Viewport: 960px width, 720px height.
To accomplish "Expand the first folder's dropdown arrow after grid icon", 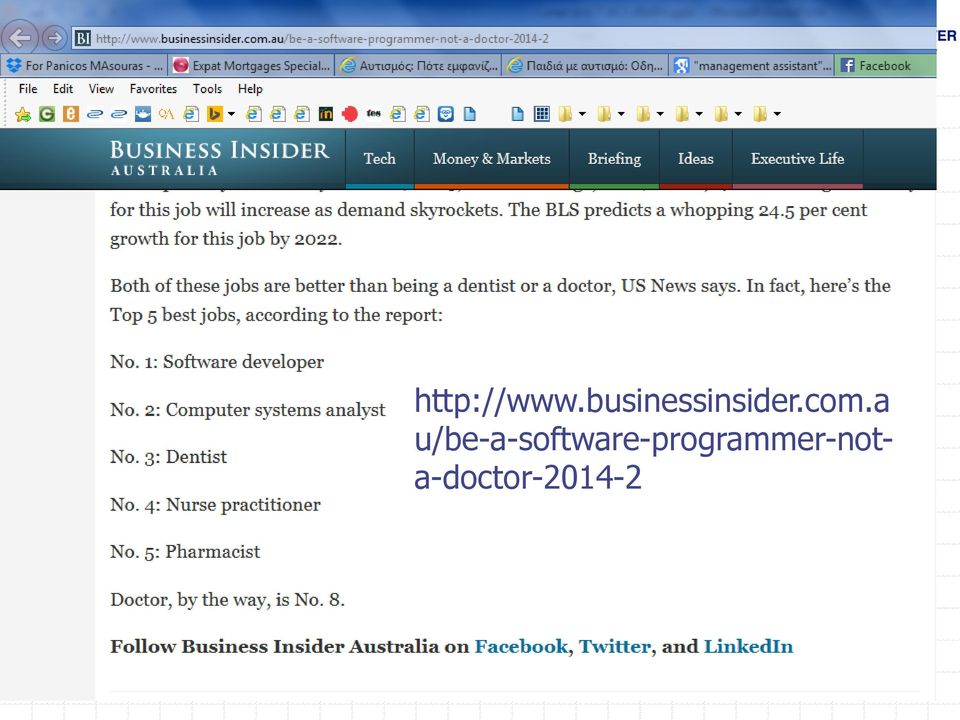I will tap(582, 114).
